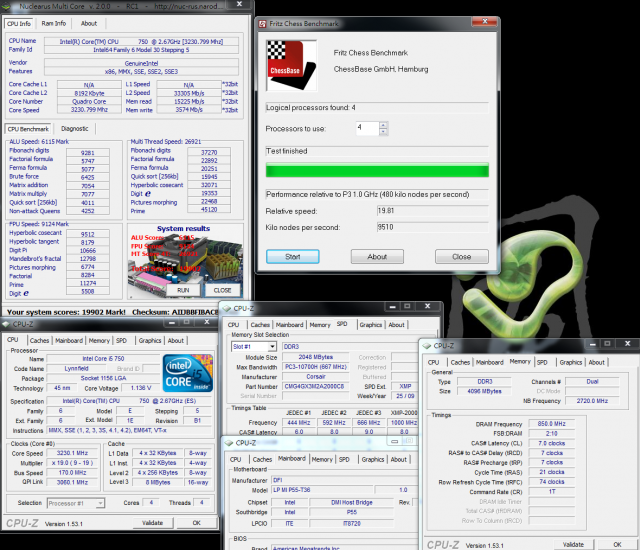Image resolution: width=640 pixels, height=550 pixels.
Task: Click the Channels # value Dual
Action: [x=592, y=381]
